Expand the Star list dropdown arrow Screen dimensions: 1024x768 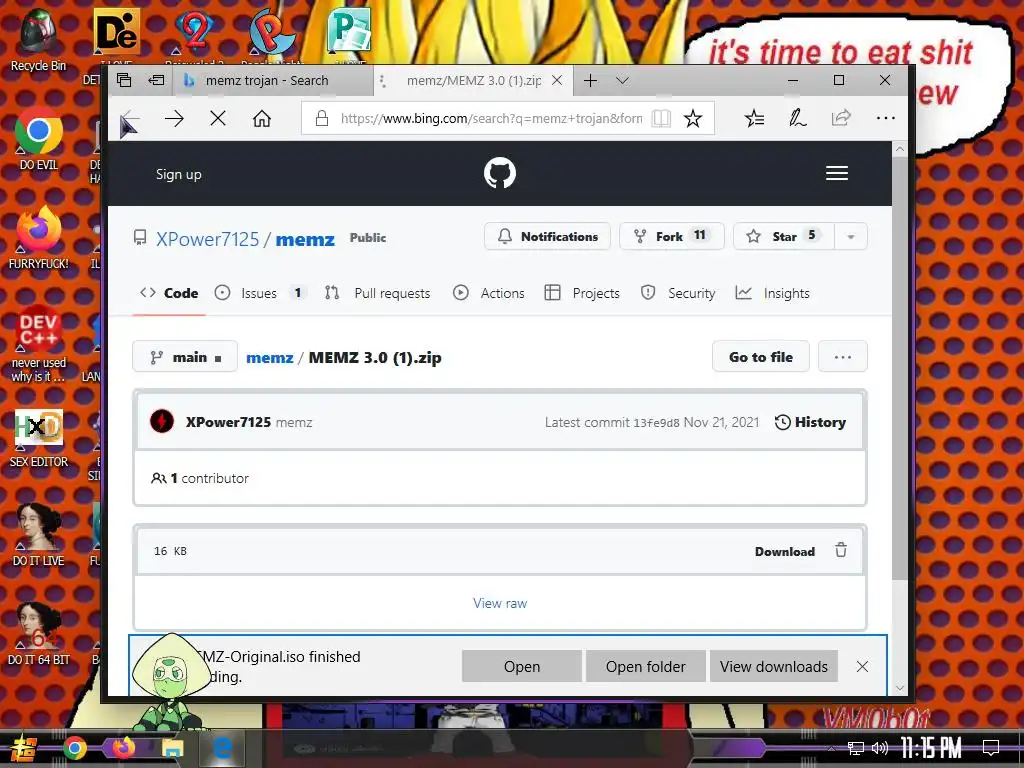851,236
